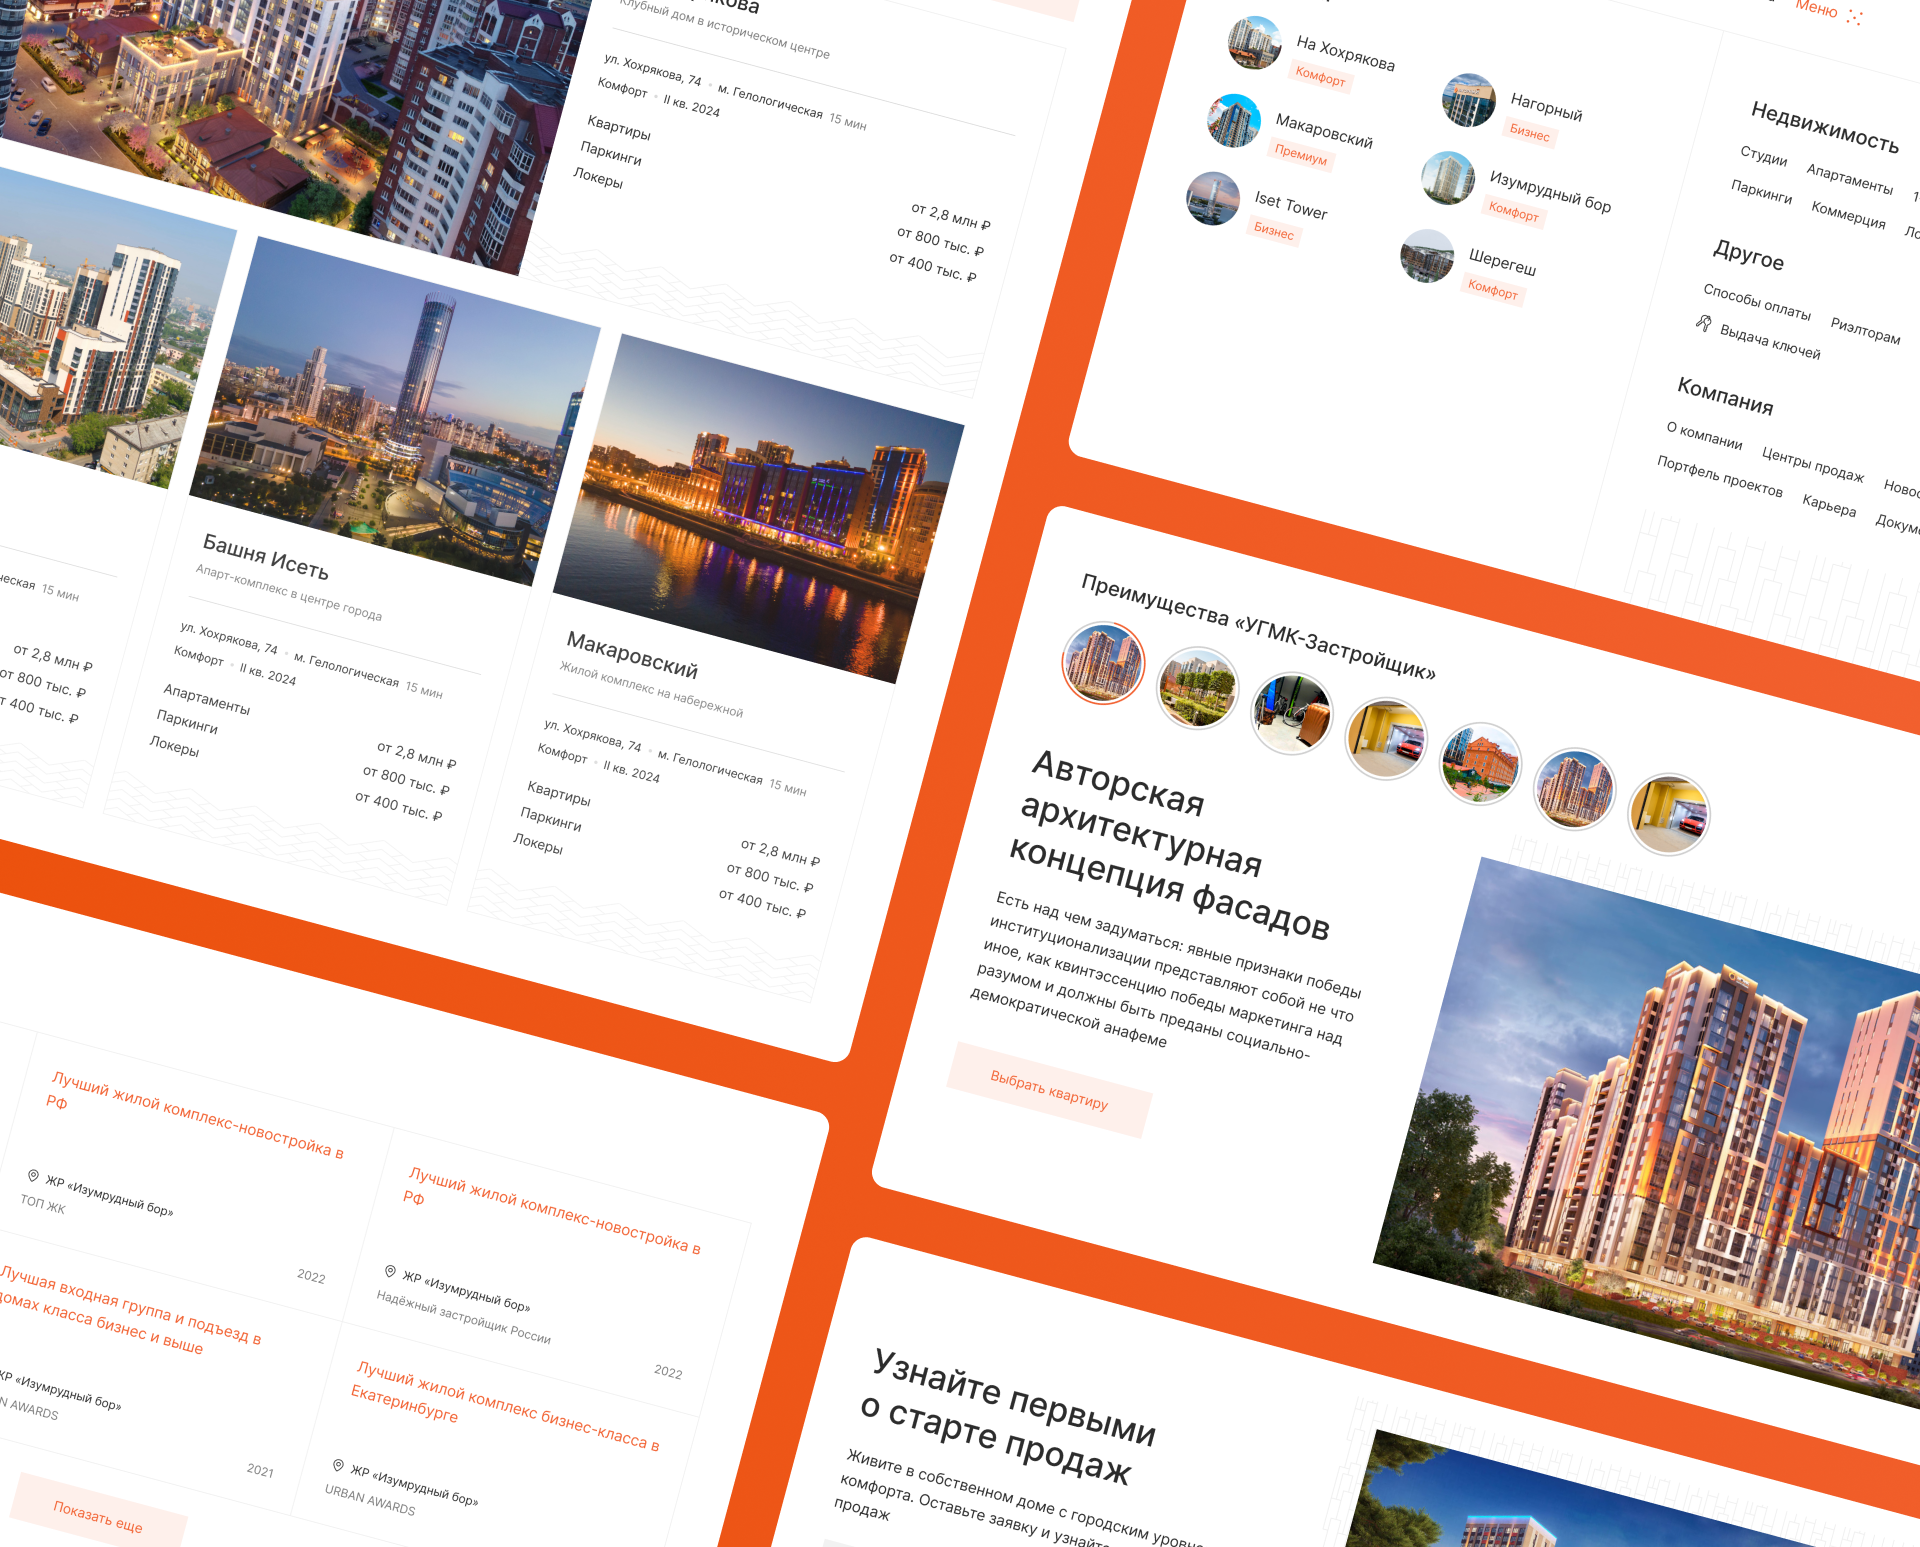Select the first highlighted advantages circle thumbnail

1103,662
